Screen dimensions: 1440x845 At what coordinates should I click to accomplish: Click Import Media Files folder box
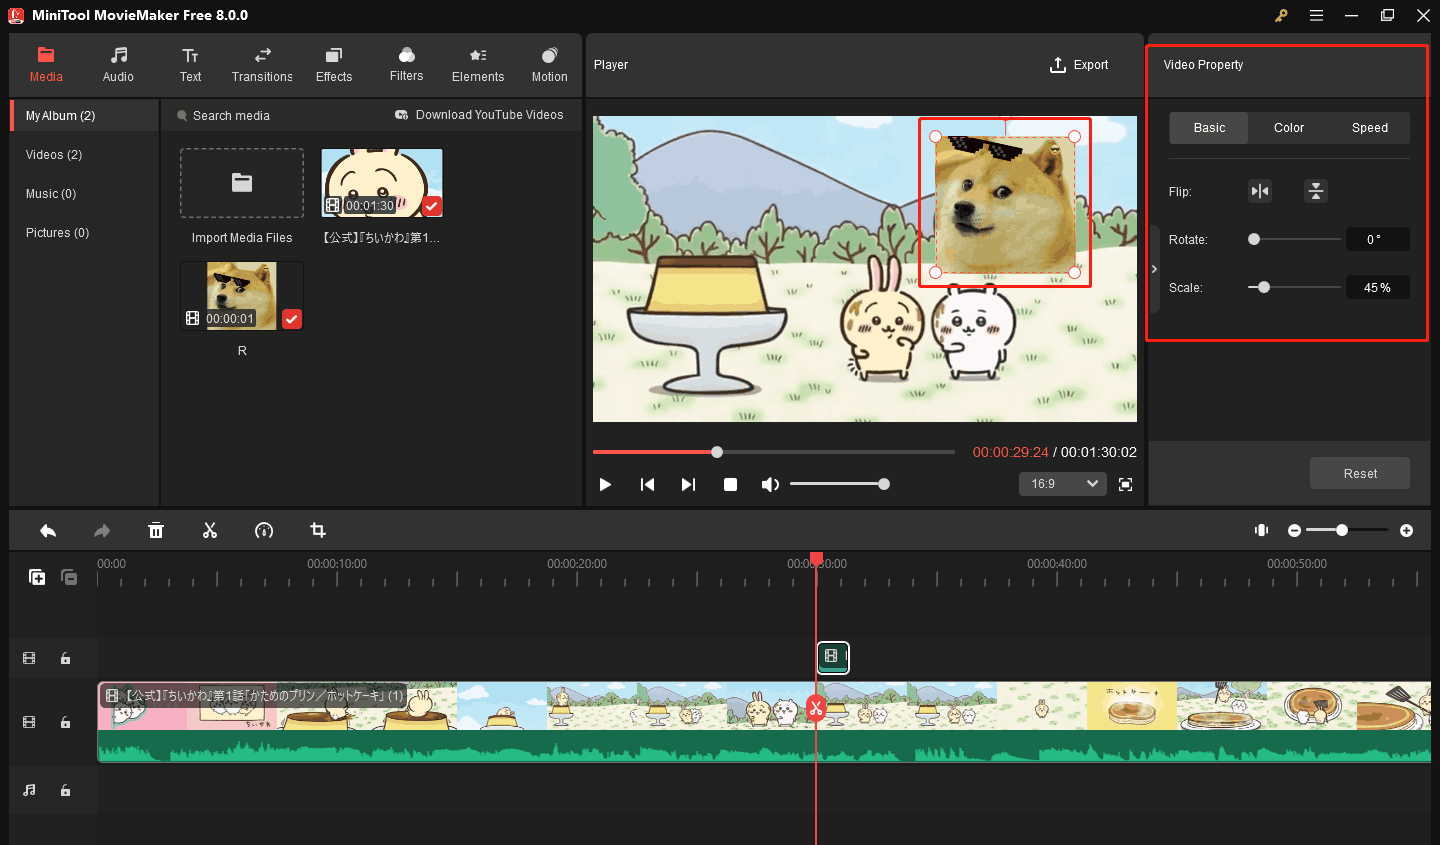click(x=242, y=183)
